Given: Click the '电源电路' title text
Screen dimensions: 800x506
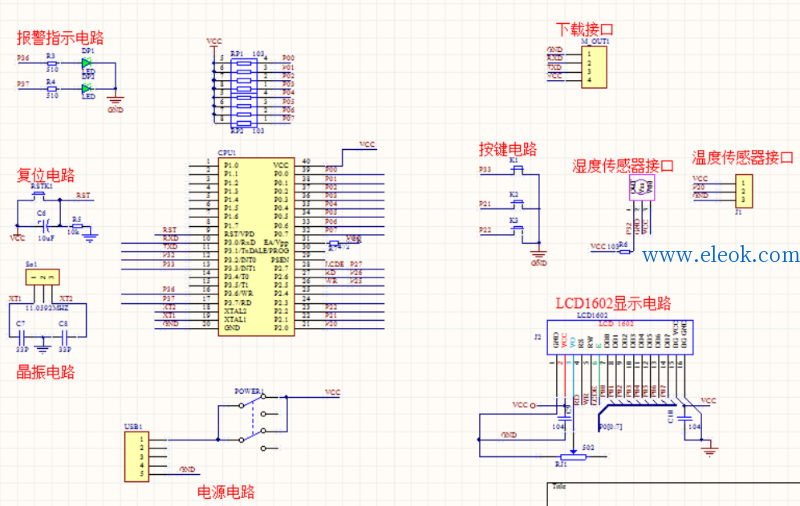Looking at the screenshot, I should click(x=226, y=492).
